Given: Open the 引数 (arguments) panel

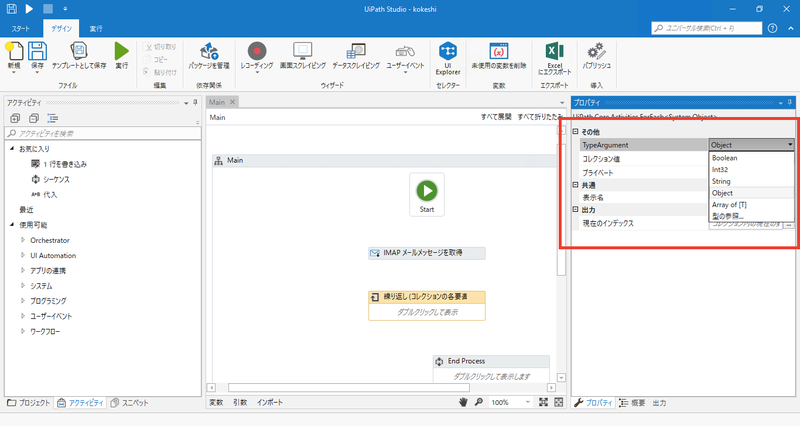Looking at the screenshot, I should click(240, 403).
